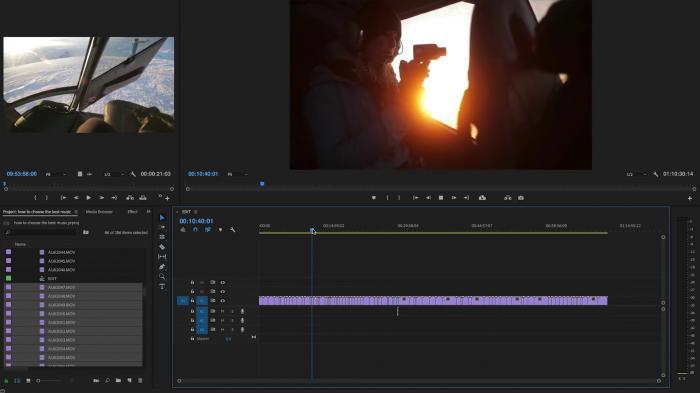The image size is (700, 393).
Task: Toggle Snap magnet in timeline
Action: 195,230
